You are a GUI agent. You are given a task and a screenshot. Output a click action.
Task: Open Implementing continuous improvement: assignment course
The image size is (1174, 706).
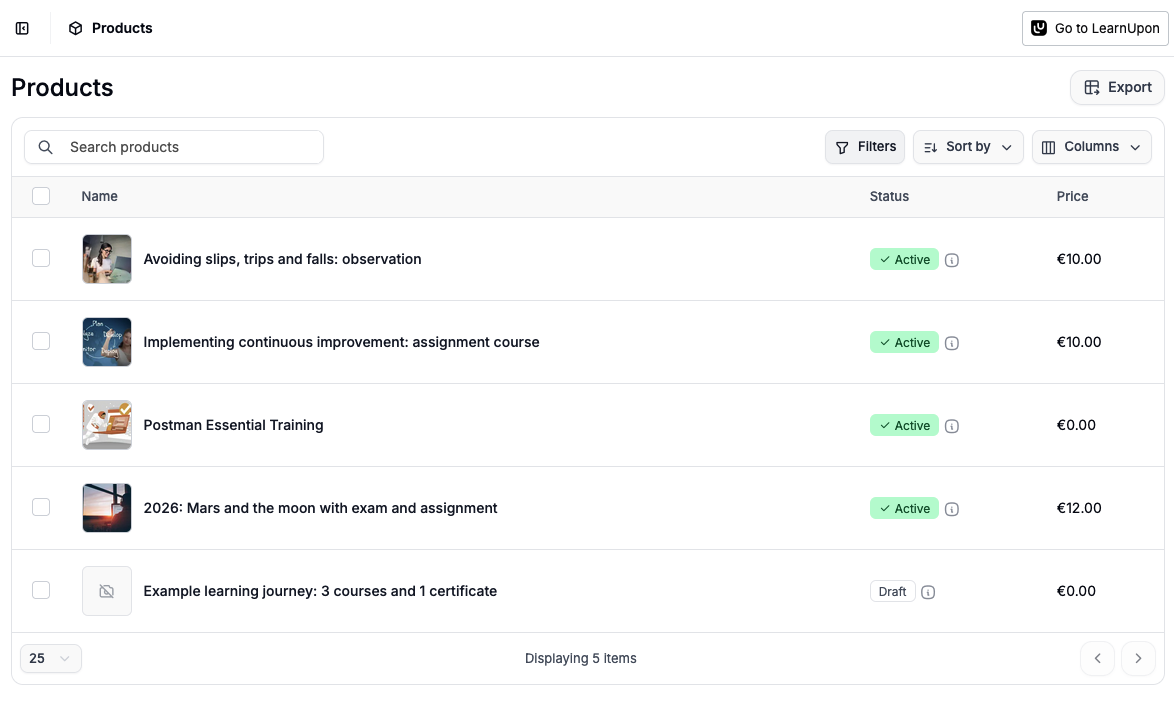tap(341, 342)
